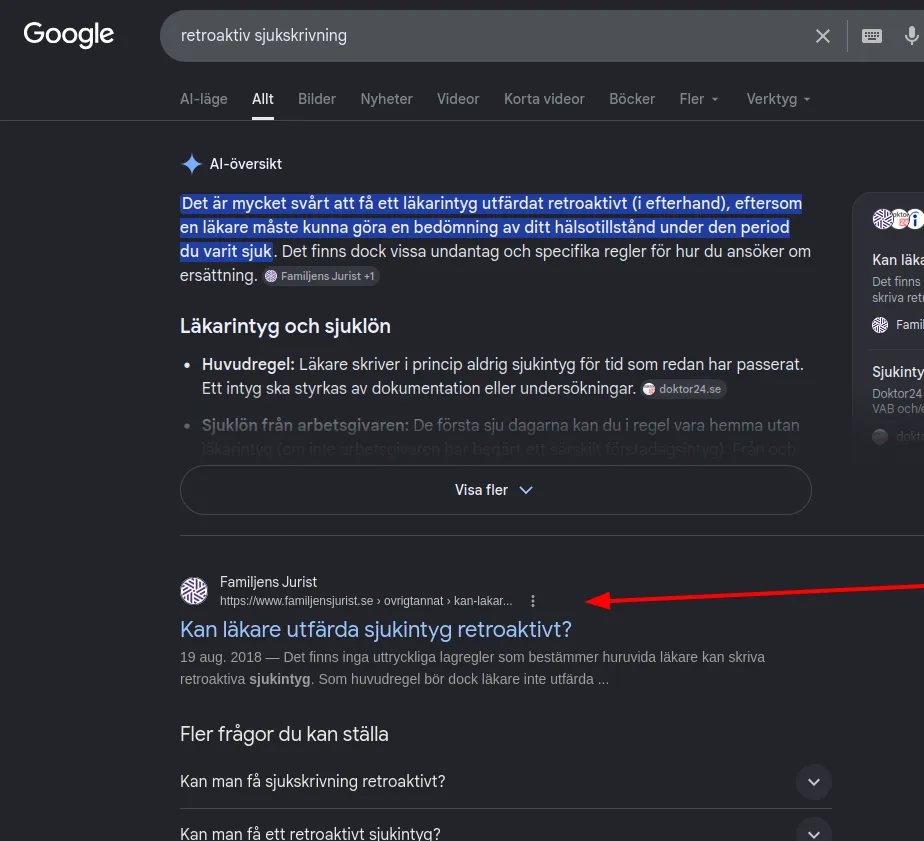Switch to the AI-läge tab

[203, 99]
